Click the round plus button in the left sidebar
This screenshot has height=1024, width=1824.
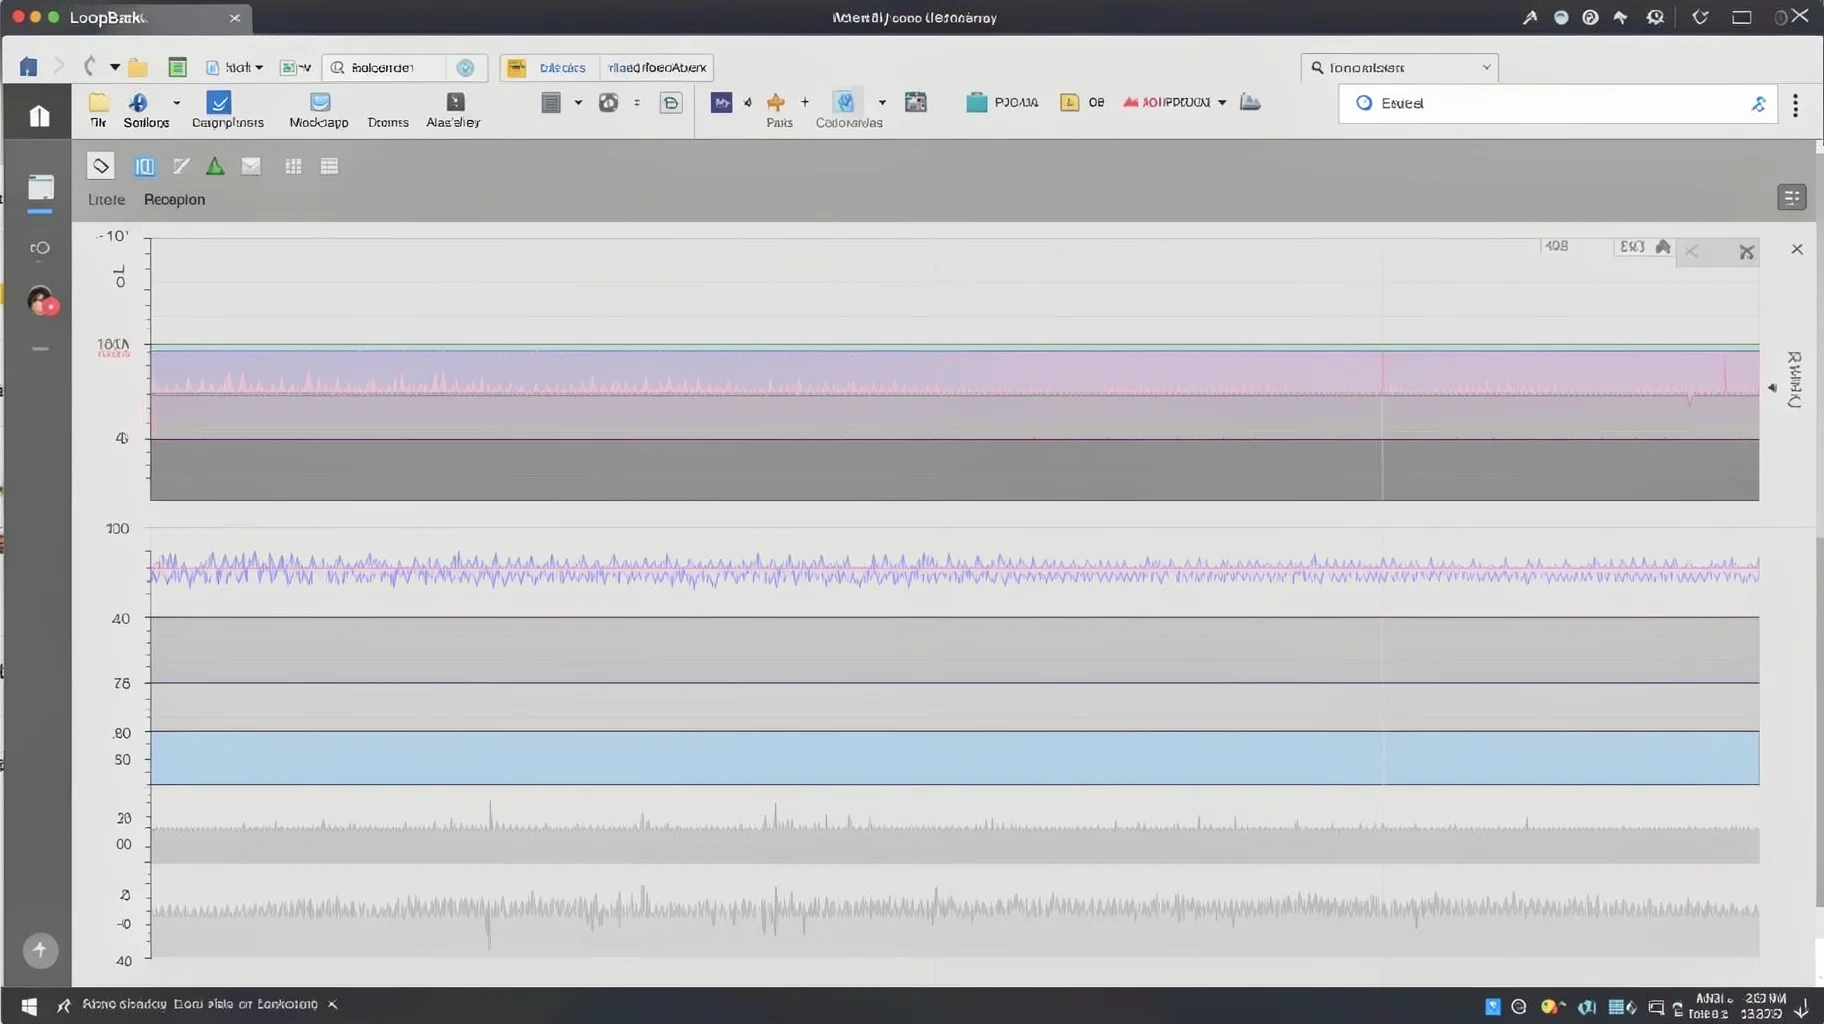(x=40, y=950)
